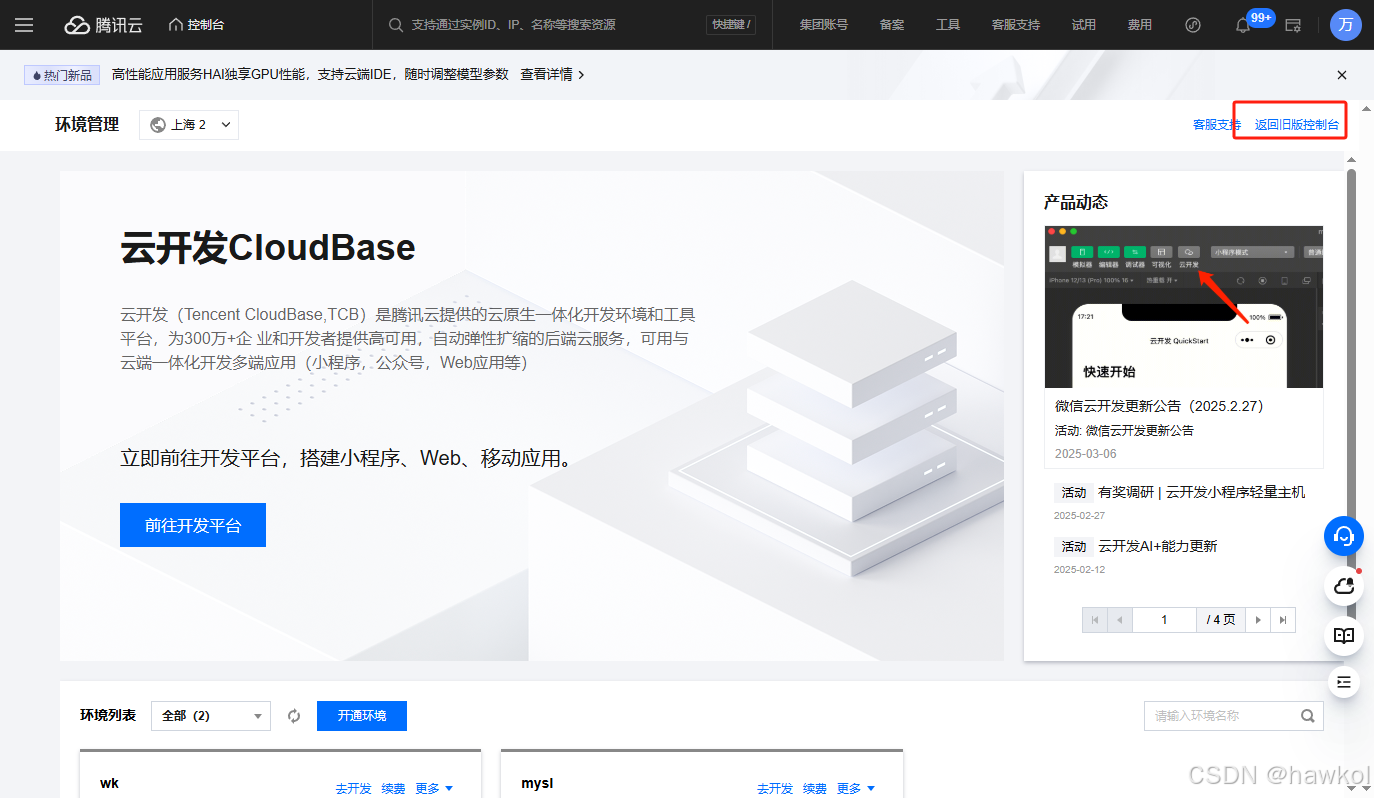Open the user avatar 万
The image size is (1374, 798).
1346,25
